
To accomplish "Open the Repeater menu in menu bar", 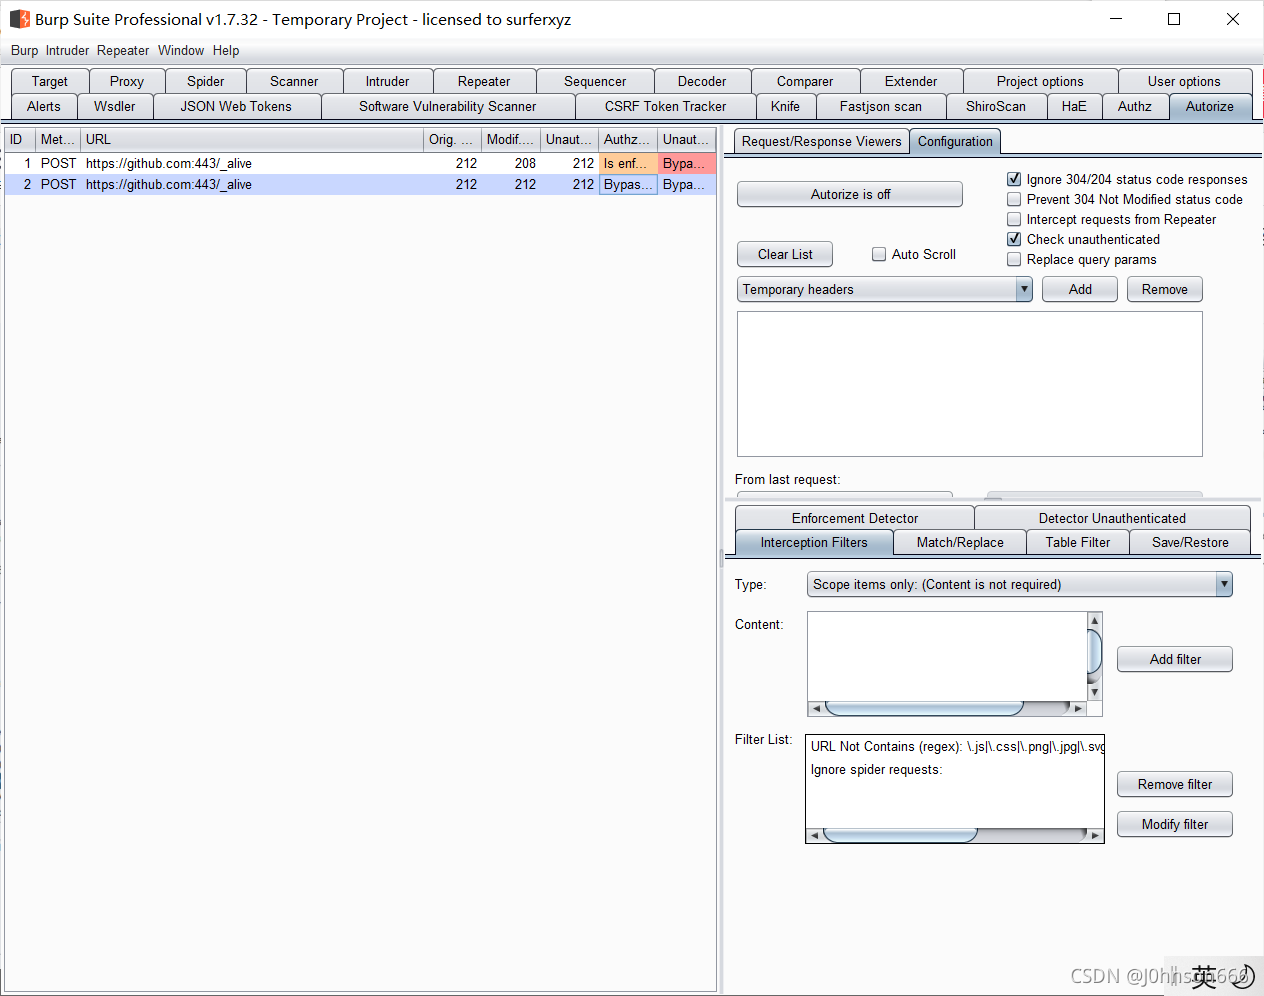I will point(123,50).
